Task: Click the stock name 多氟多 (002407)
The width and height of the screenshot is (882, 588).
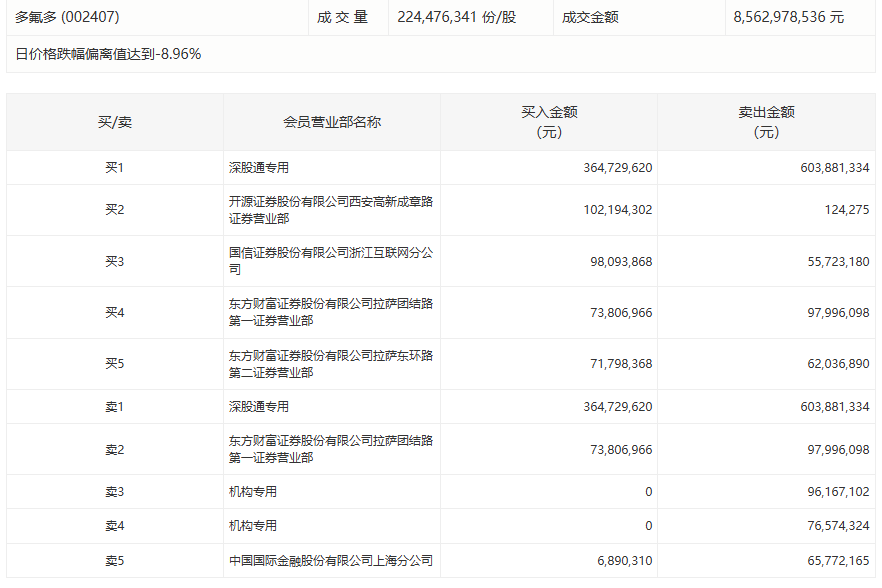Action: 65,17
